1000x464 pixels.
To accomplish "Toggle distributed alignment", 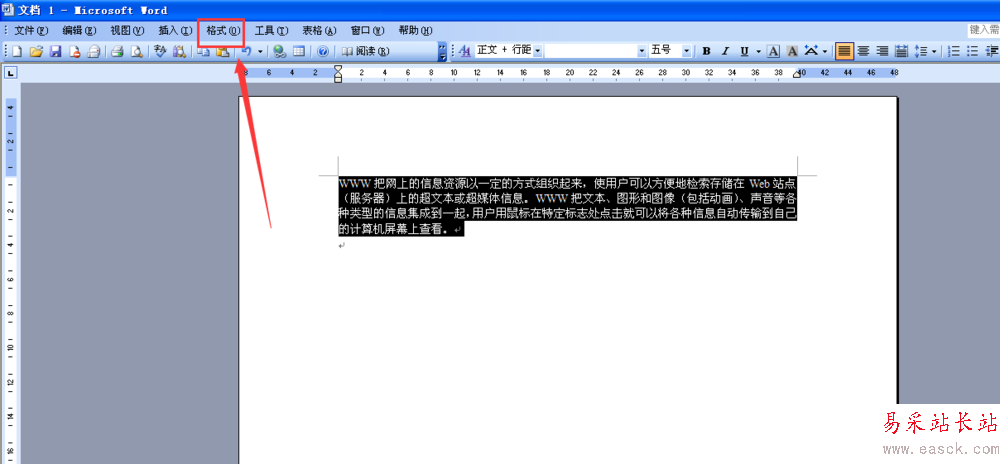I will click(x=902, y=51).
